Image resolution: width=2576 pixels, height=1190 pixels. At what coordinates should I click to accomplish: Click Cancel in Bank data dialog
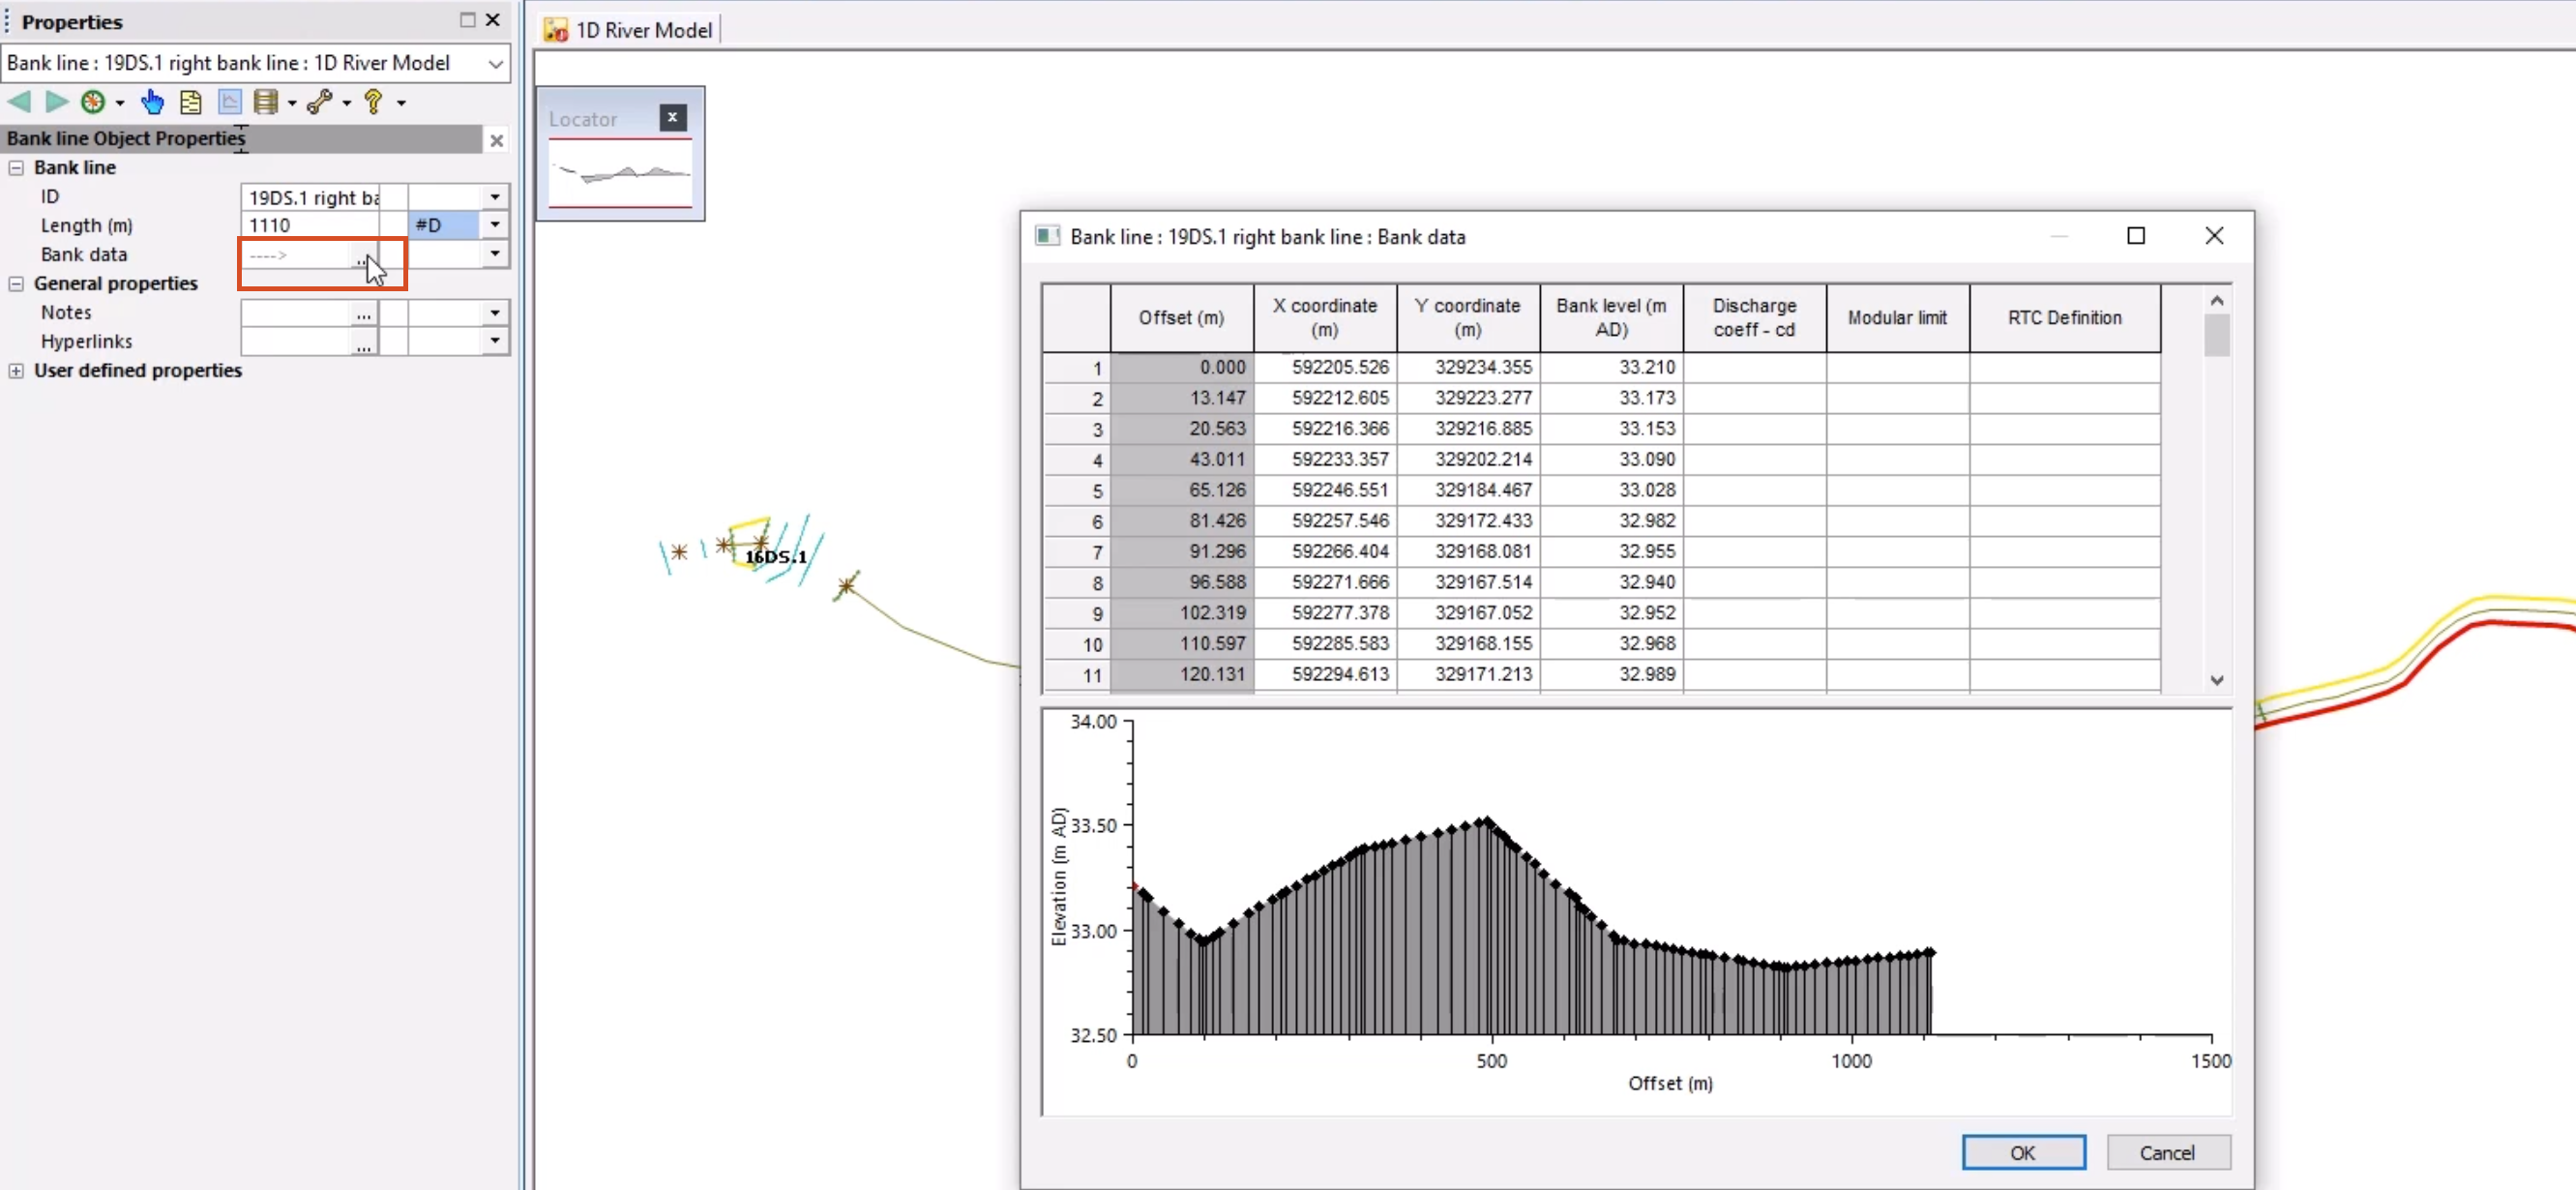(x=2166, y=1152)
